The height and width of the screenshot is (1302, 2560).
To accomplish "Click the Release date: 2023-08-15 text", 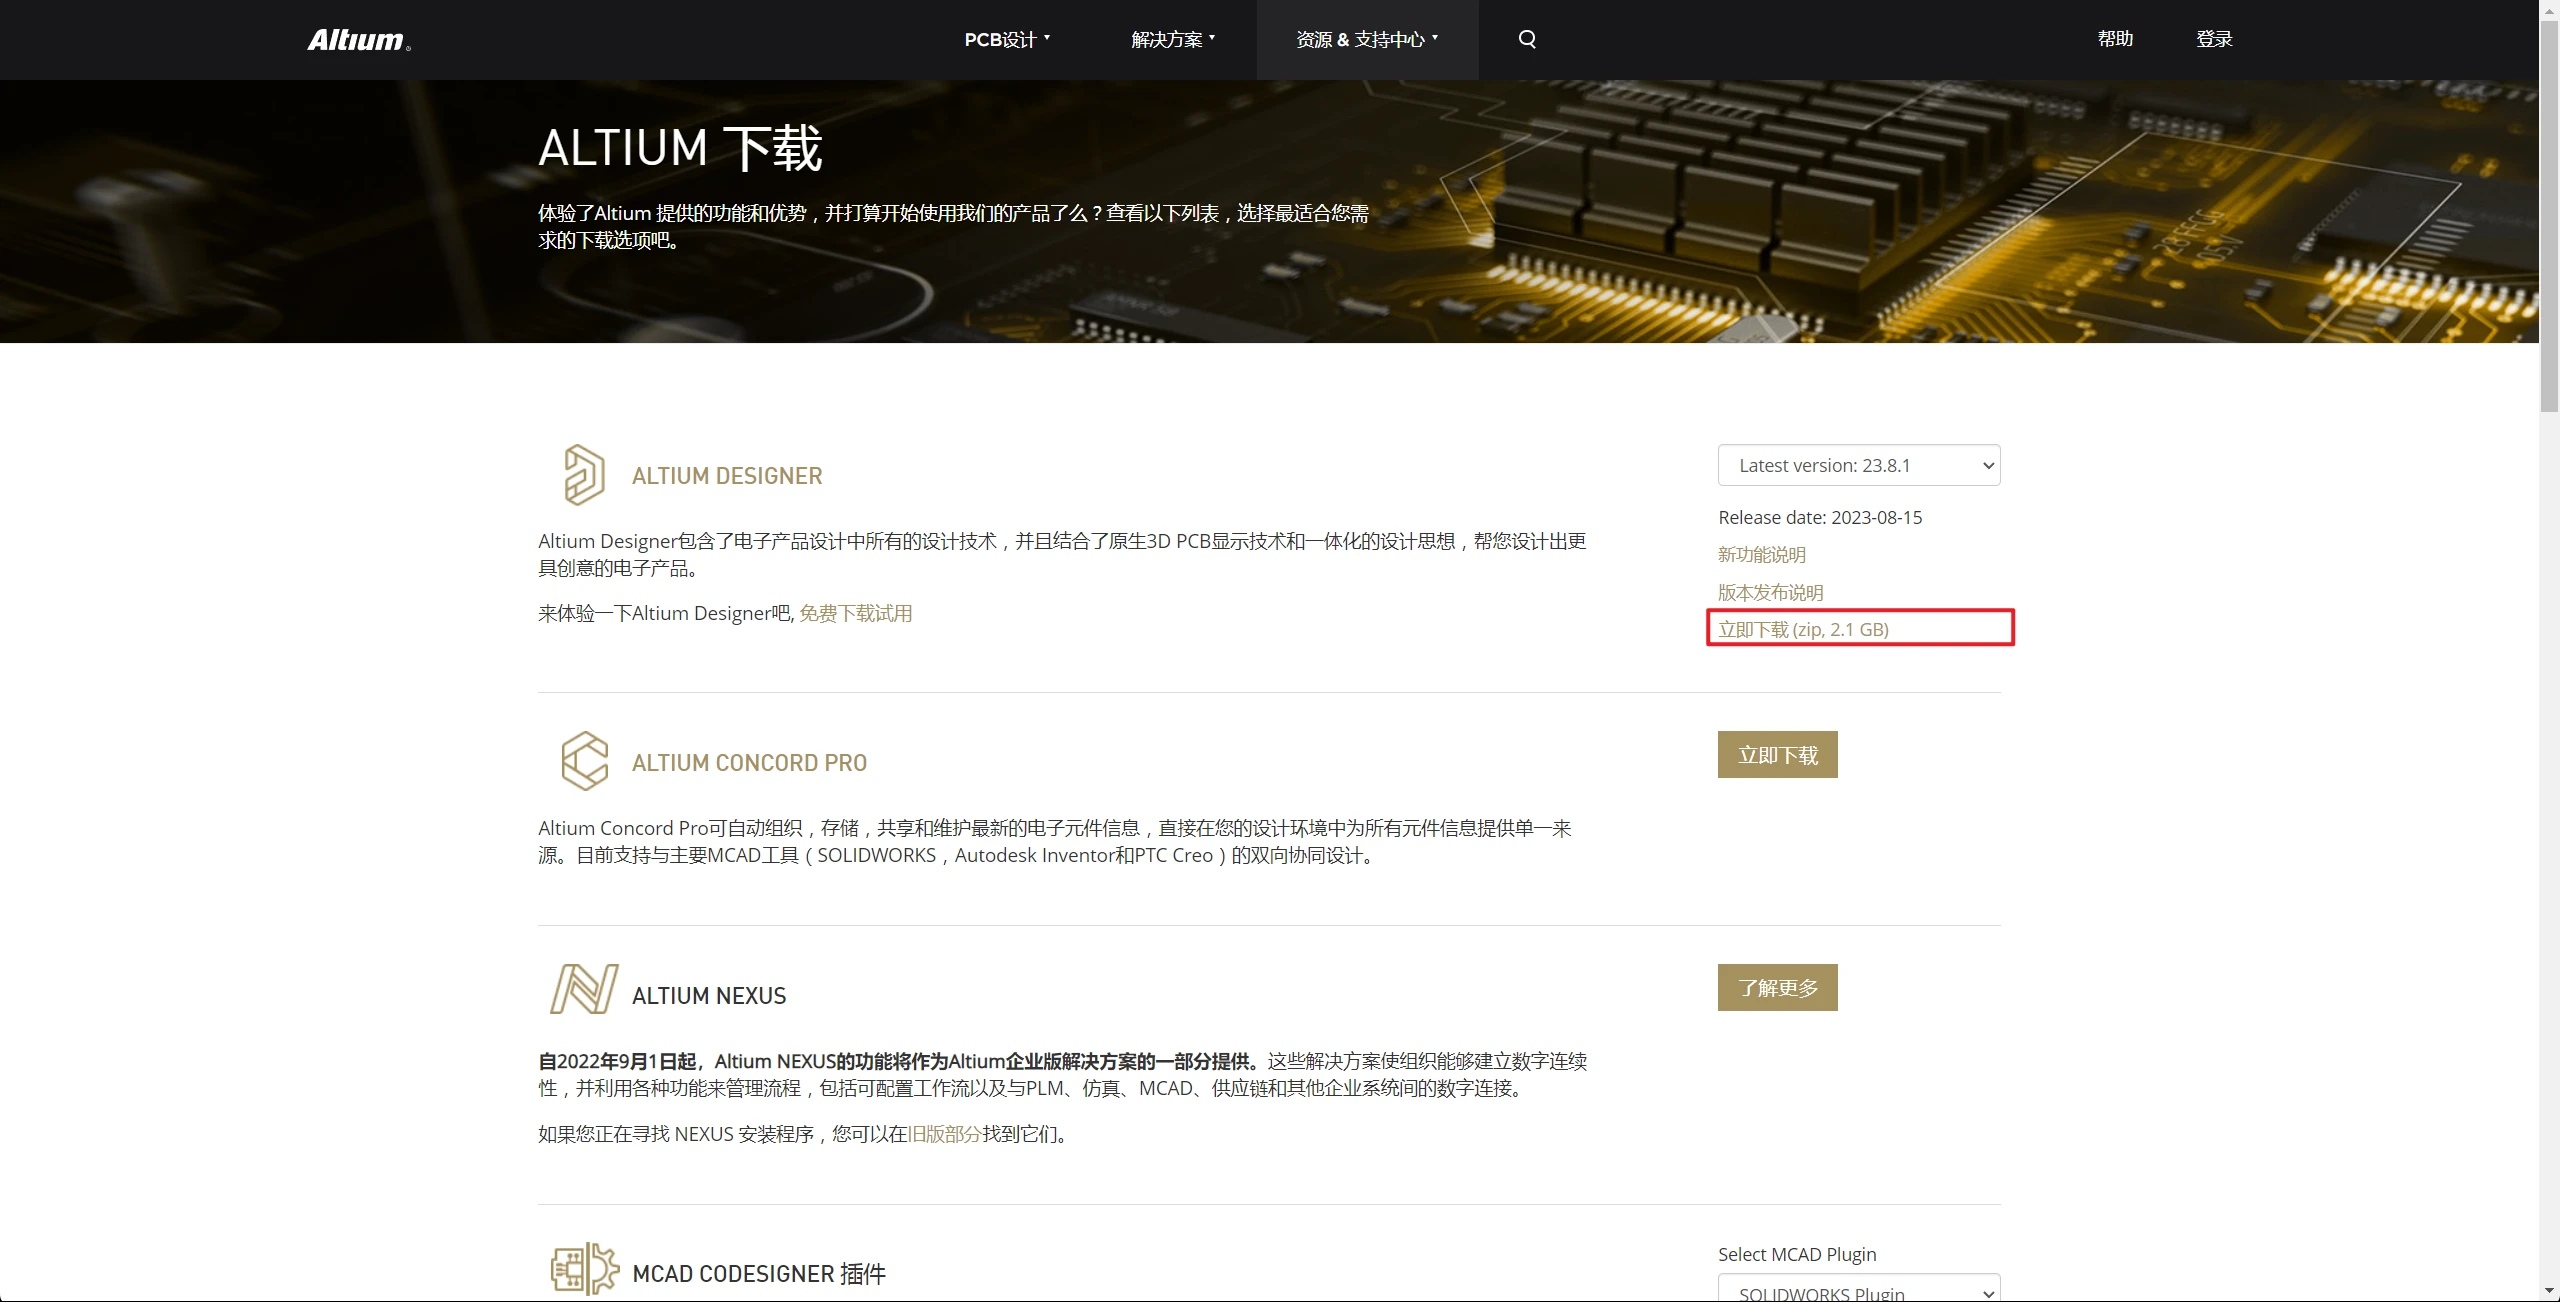I will (1820, 518).
